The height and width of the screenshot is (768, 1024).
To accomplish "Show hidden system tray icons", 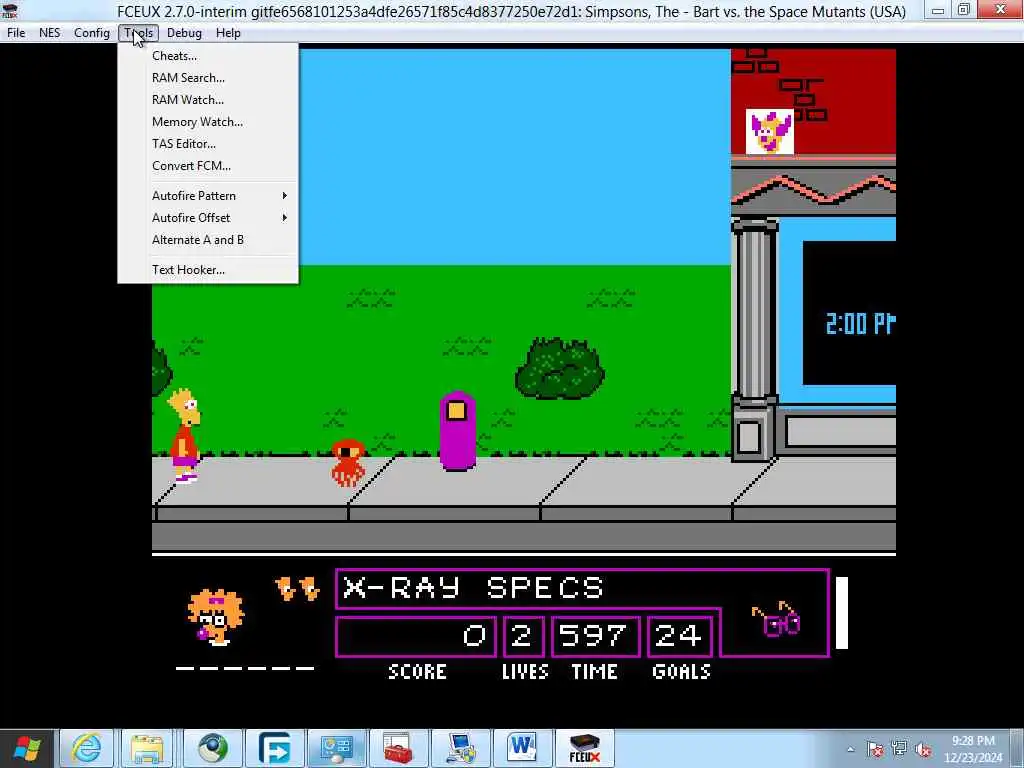I will click(850, 749).
